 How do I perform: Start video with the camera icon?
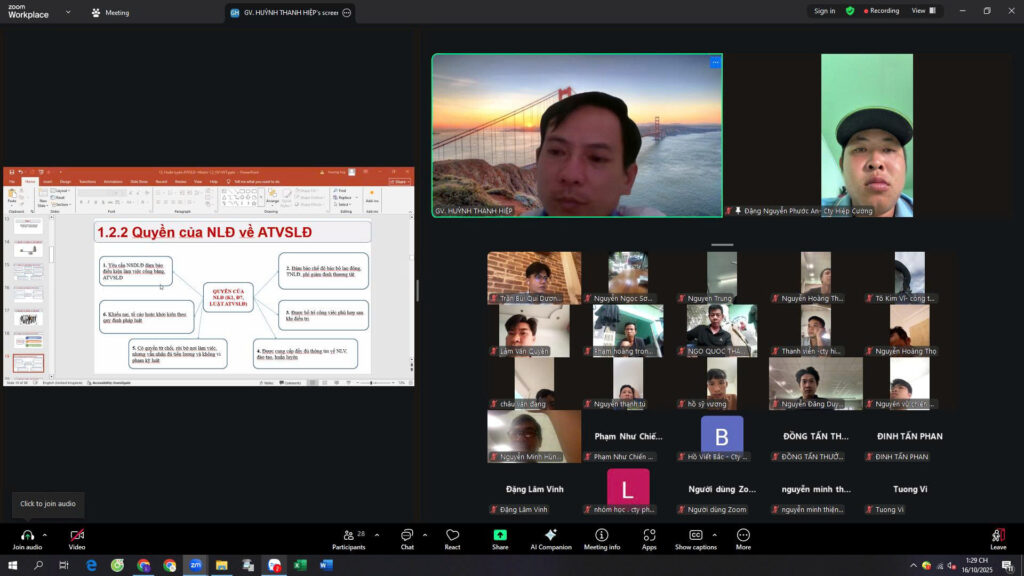[x=77, y=535]
